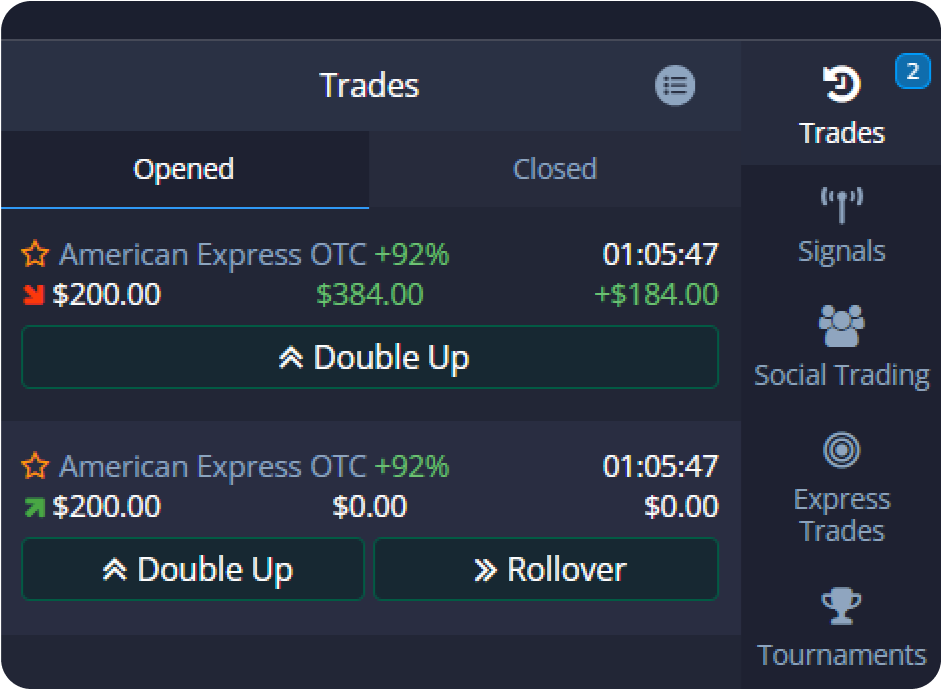
Task: Open the Tournaments trophy icon
Action: click(841, 606)
